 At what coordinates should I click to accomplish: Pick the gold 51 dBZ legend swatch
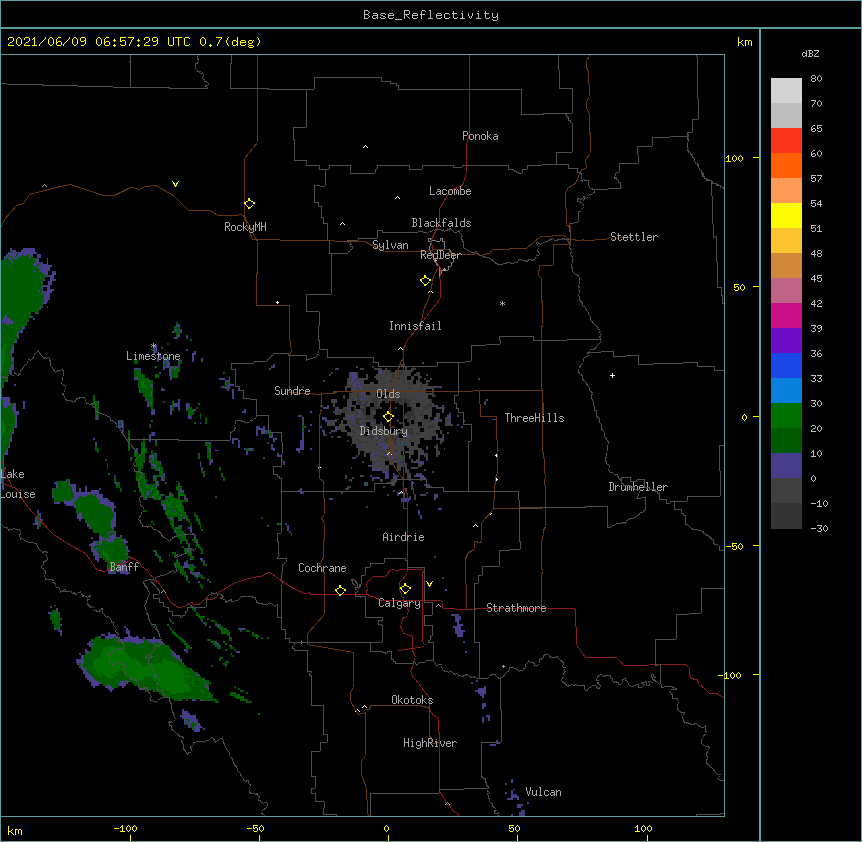point(786,241)
